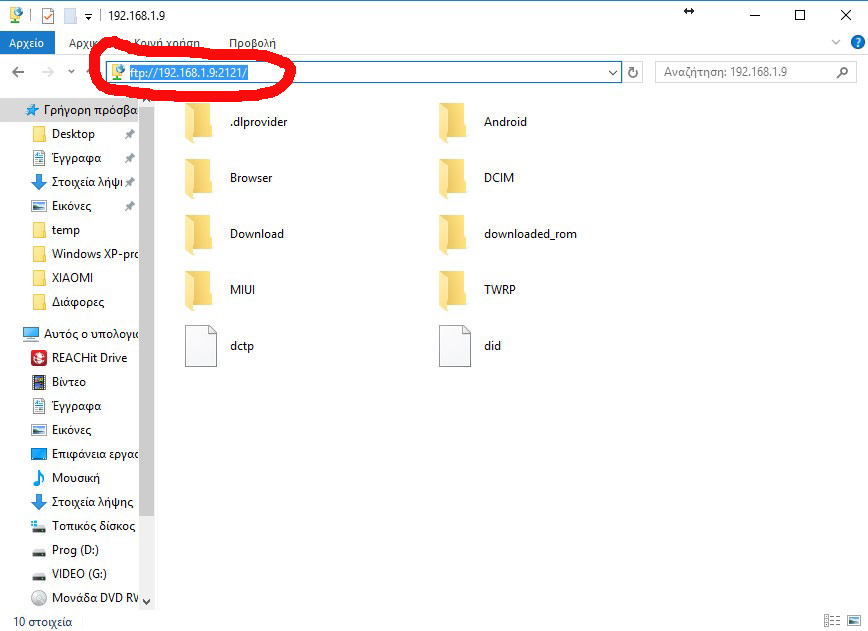The height and width of the screenshot is (631, 868).
Task: Open the Download folder icon
Action: 199,234
